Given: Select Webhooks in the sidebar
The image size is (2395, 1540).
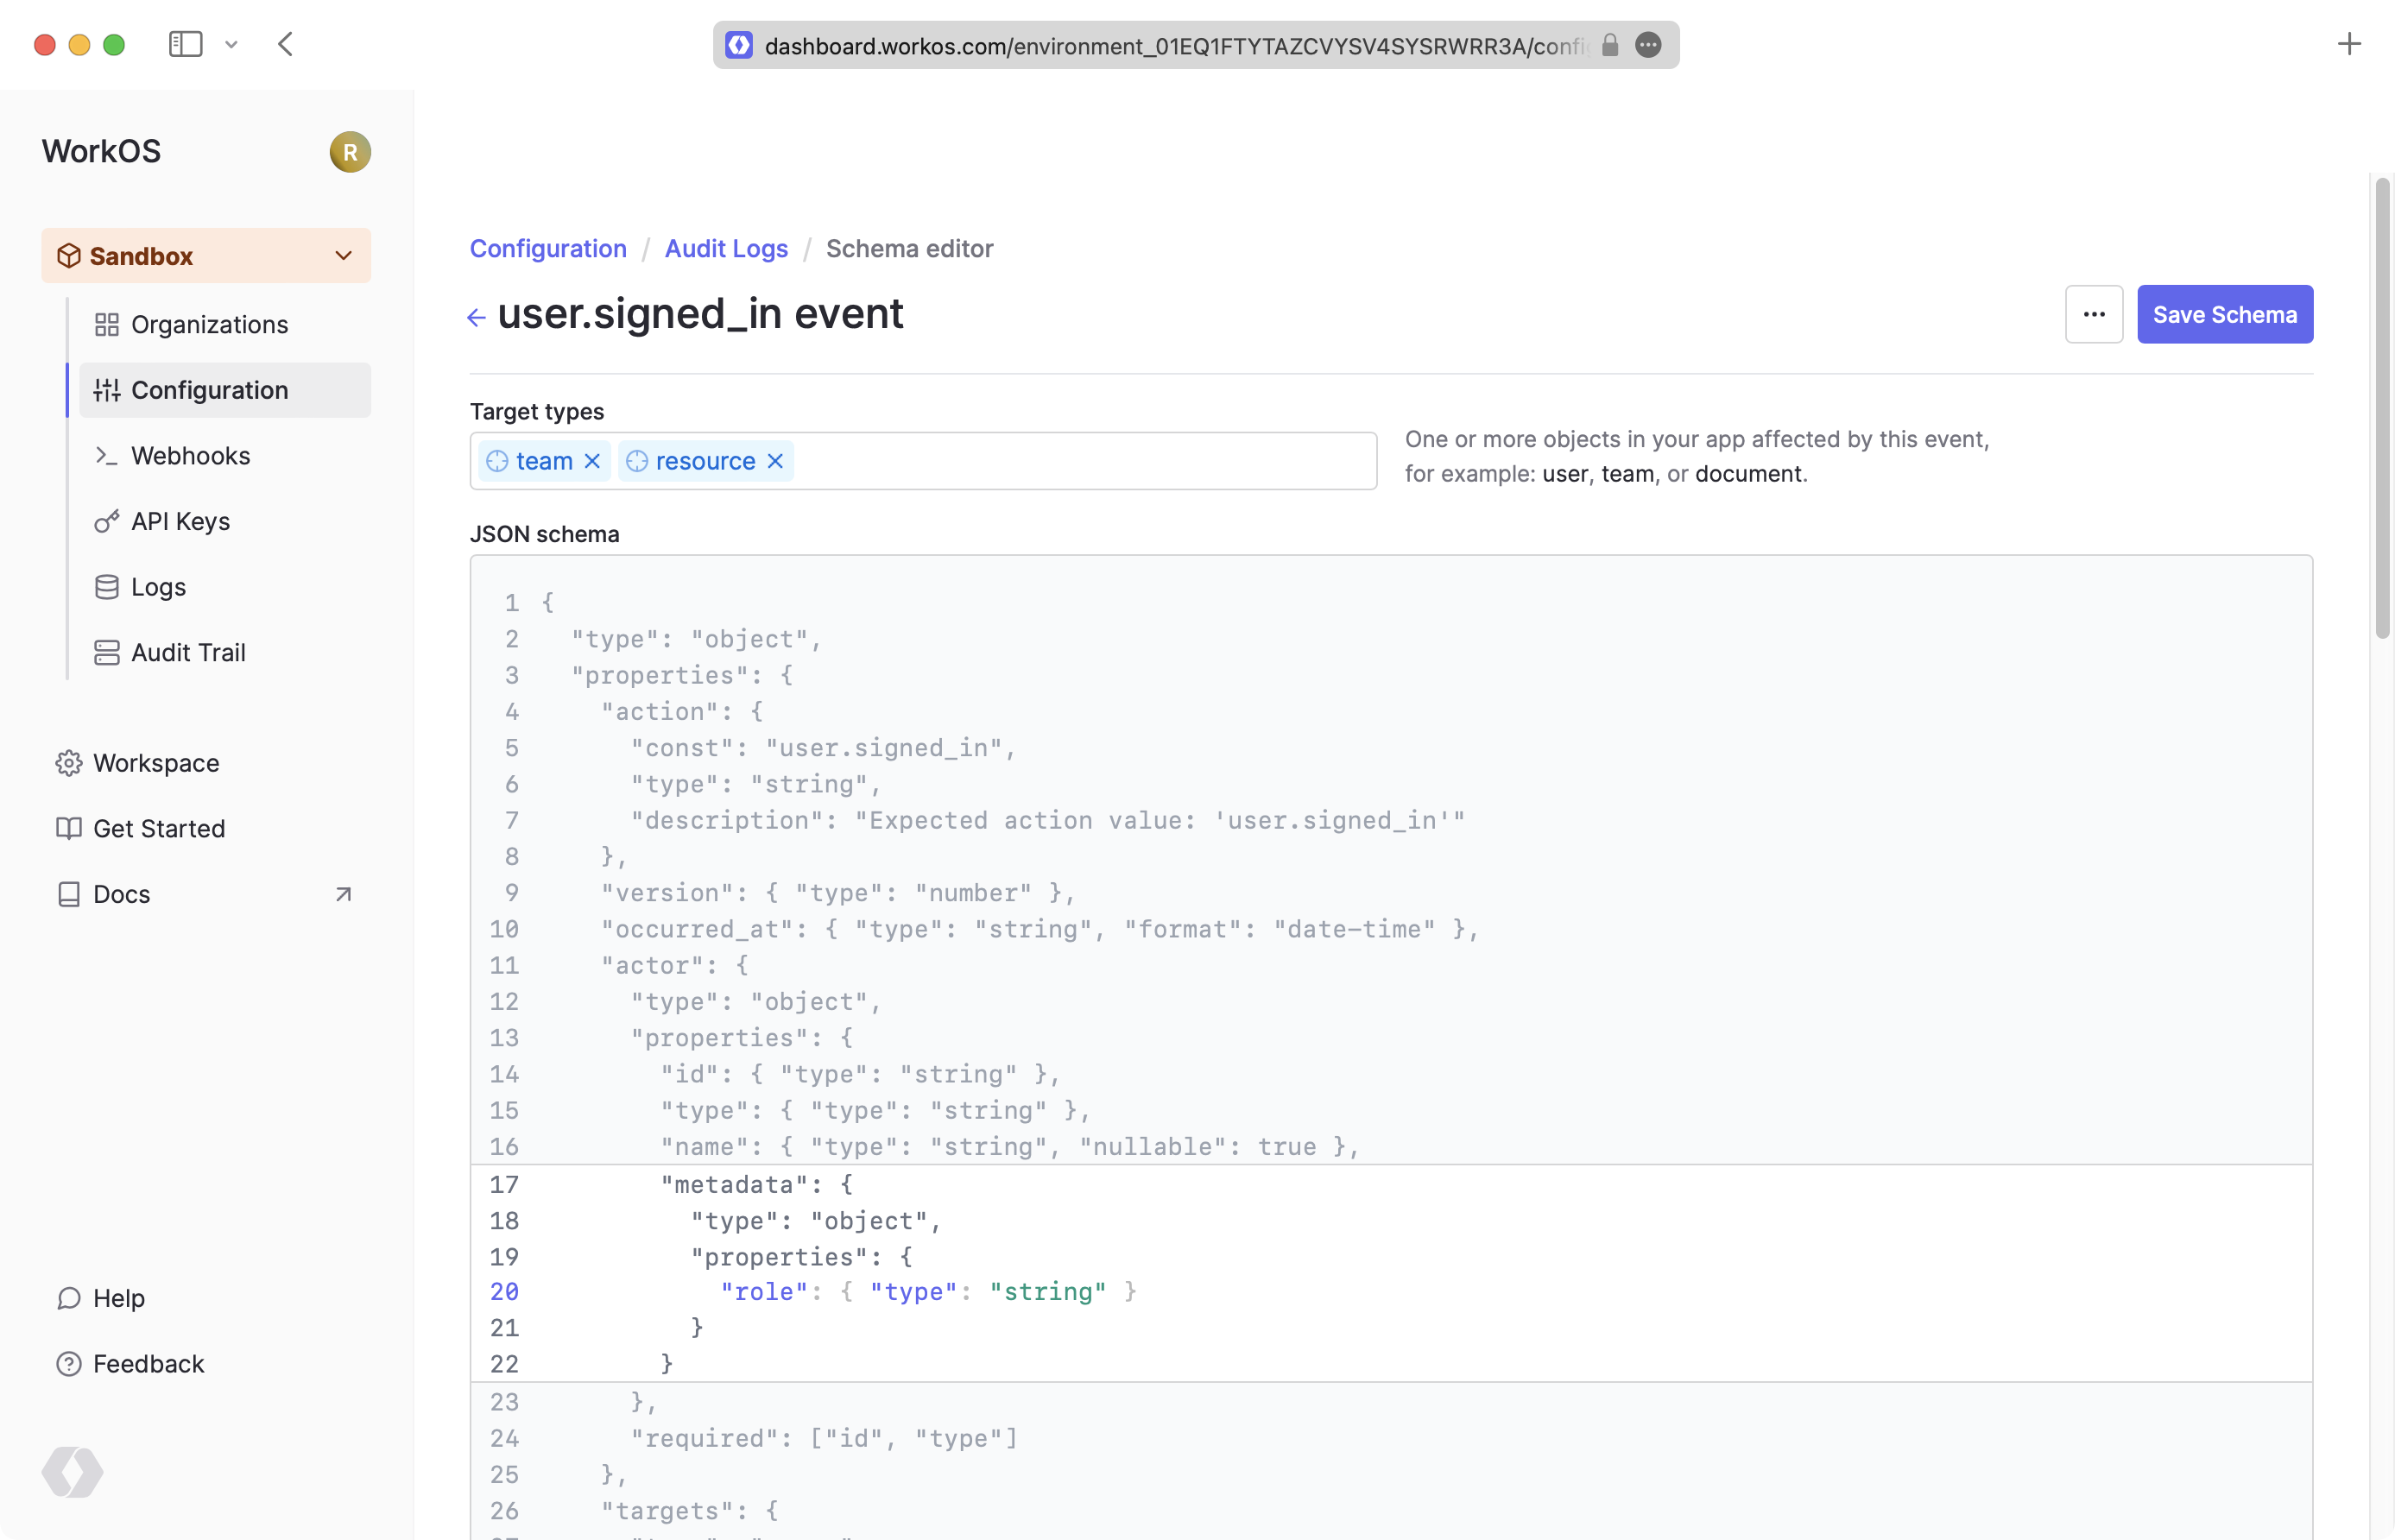Looking at the screenshot, I should pos(190,456).
